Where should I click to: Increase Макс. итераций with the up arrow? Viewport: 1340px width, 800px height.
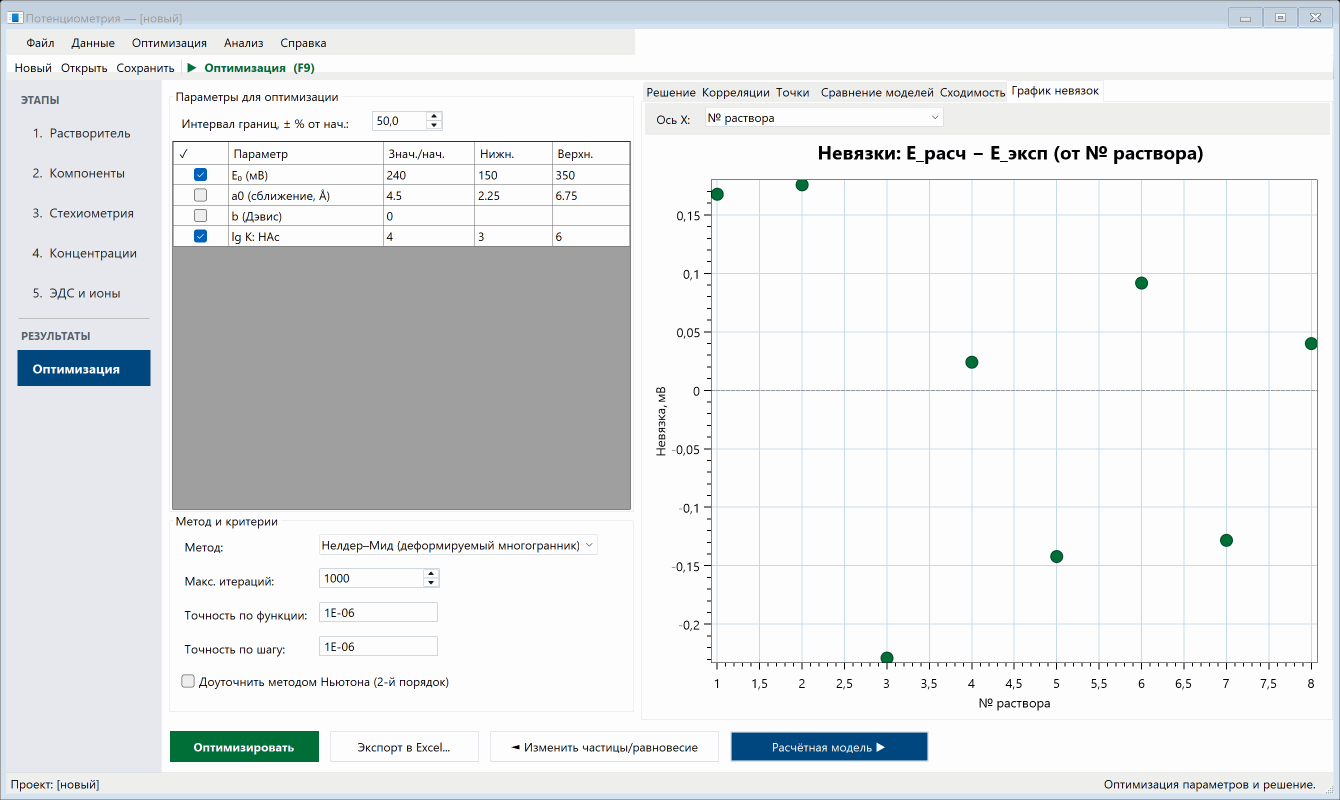431,574
